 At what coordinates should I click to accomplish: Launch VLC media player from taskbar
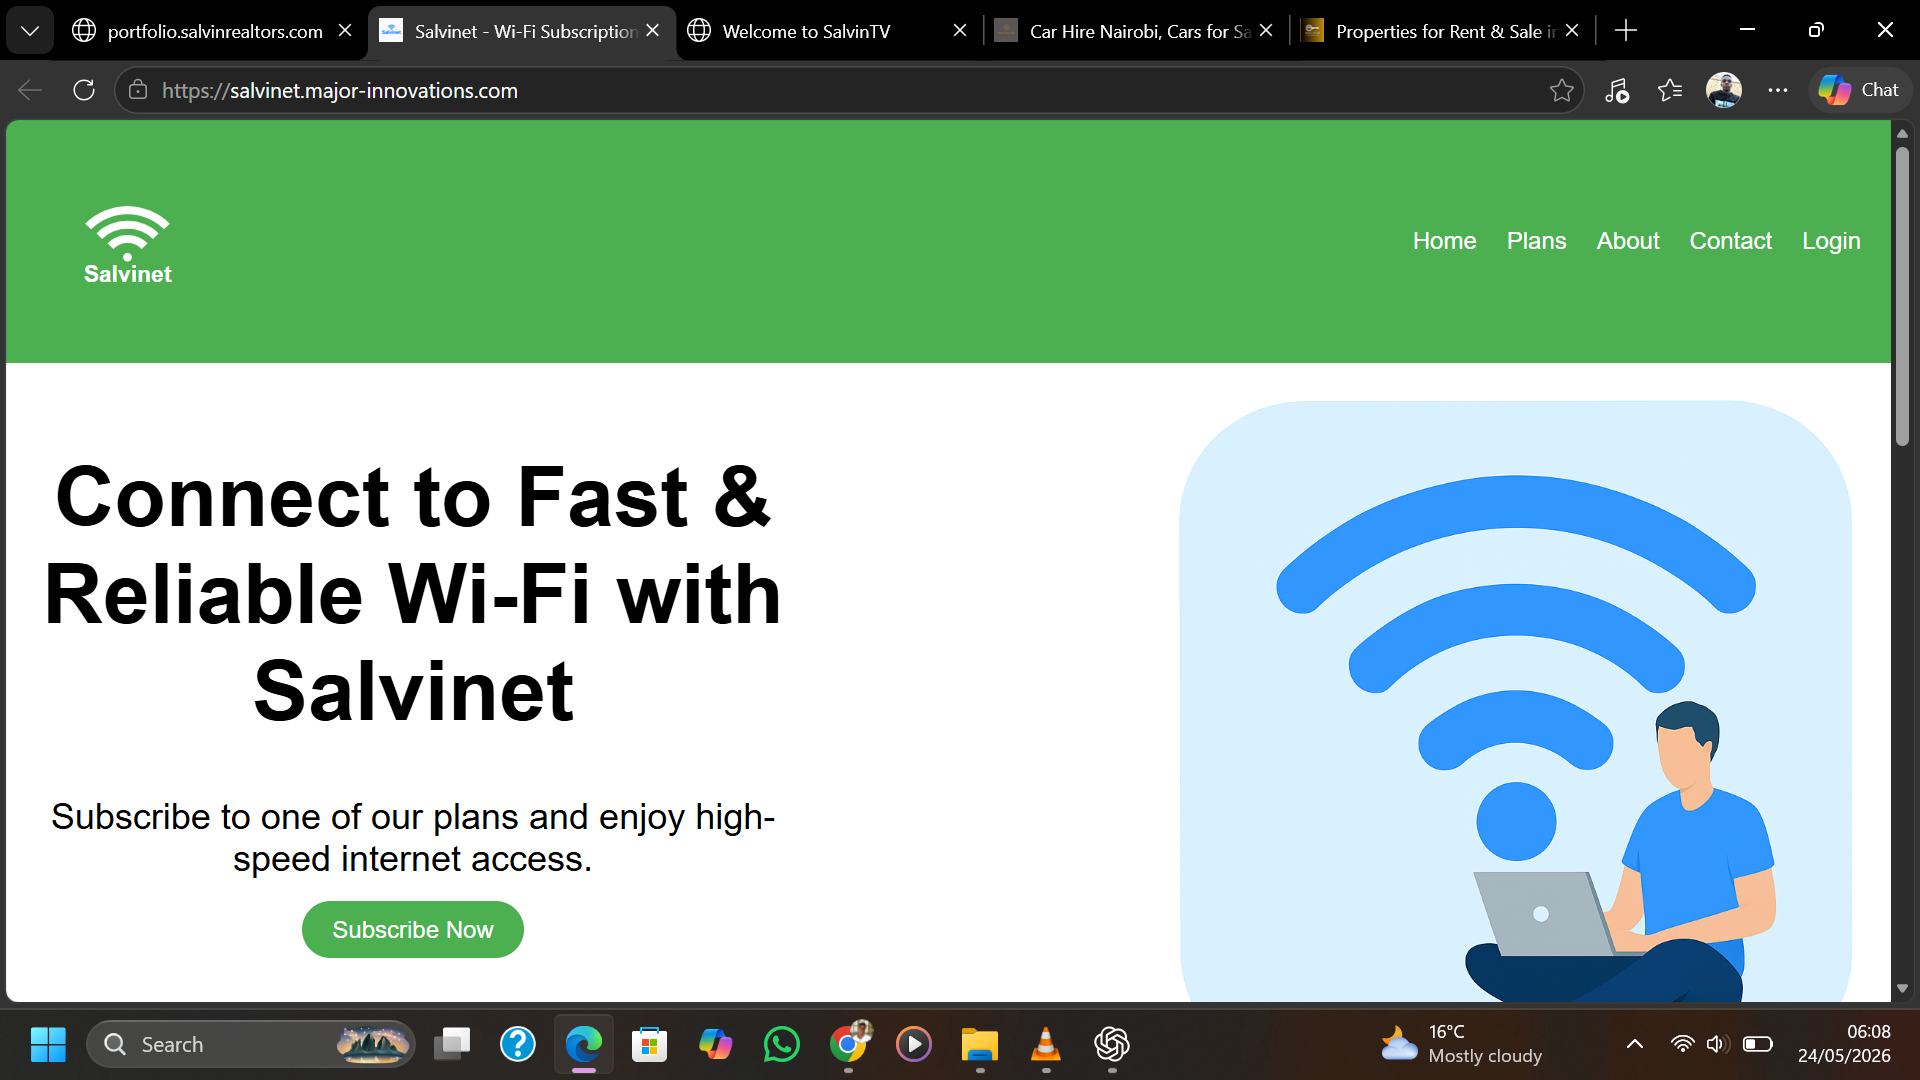1045,1044
